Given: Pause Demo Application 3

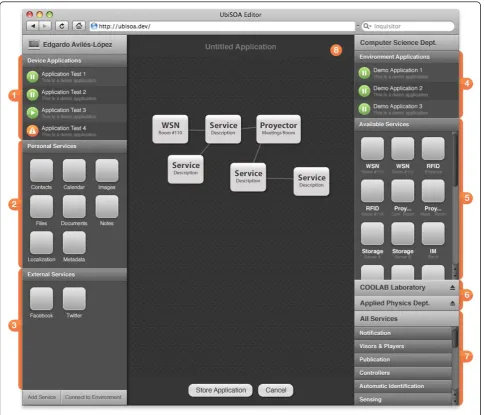Looking at the screenshot, I should pos(364,109).
